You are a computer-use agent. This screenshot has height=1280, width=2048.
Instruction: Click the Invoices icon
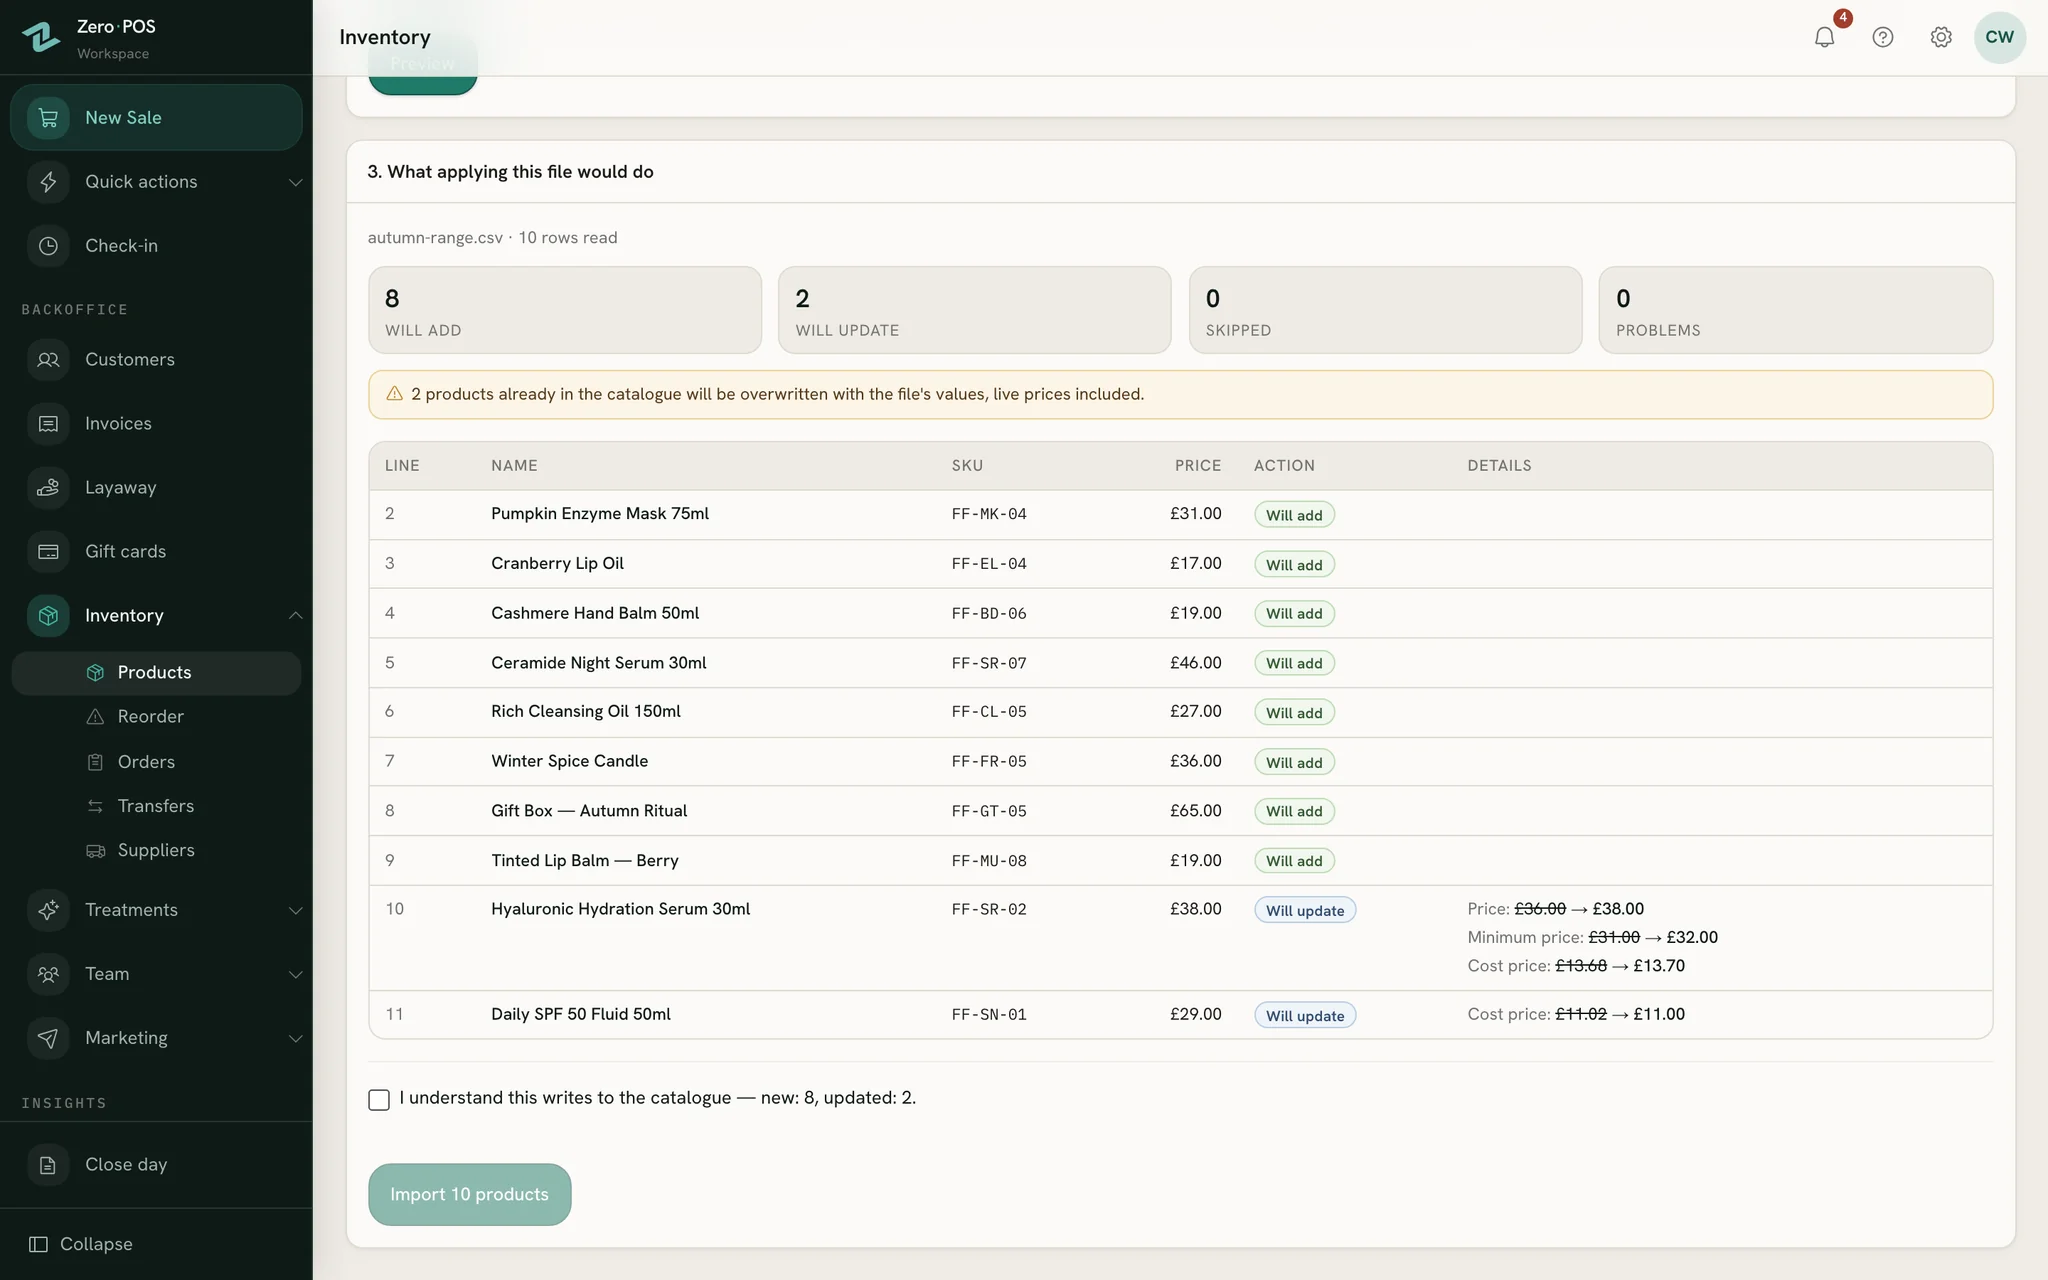(48, 424)
